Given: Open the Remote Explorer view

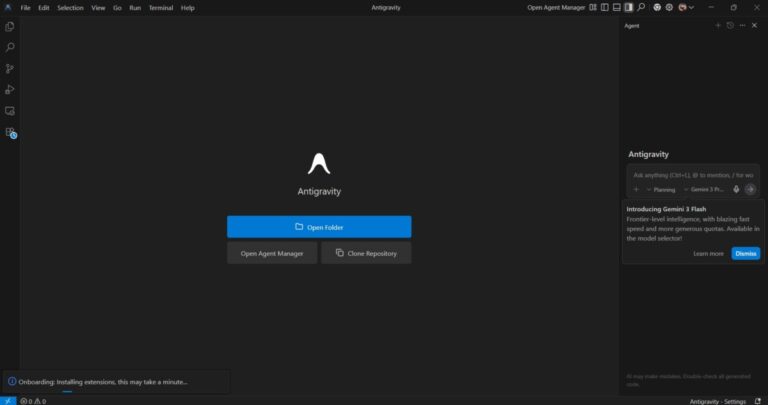Looking at the screenshot, I should pyautogui.click(x=10, y=111).
